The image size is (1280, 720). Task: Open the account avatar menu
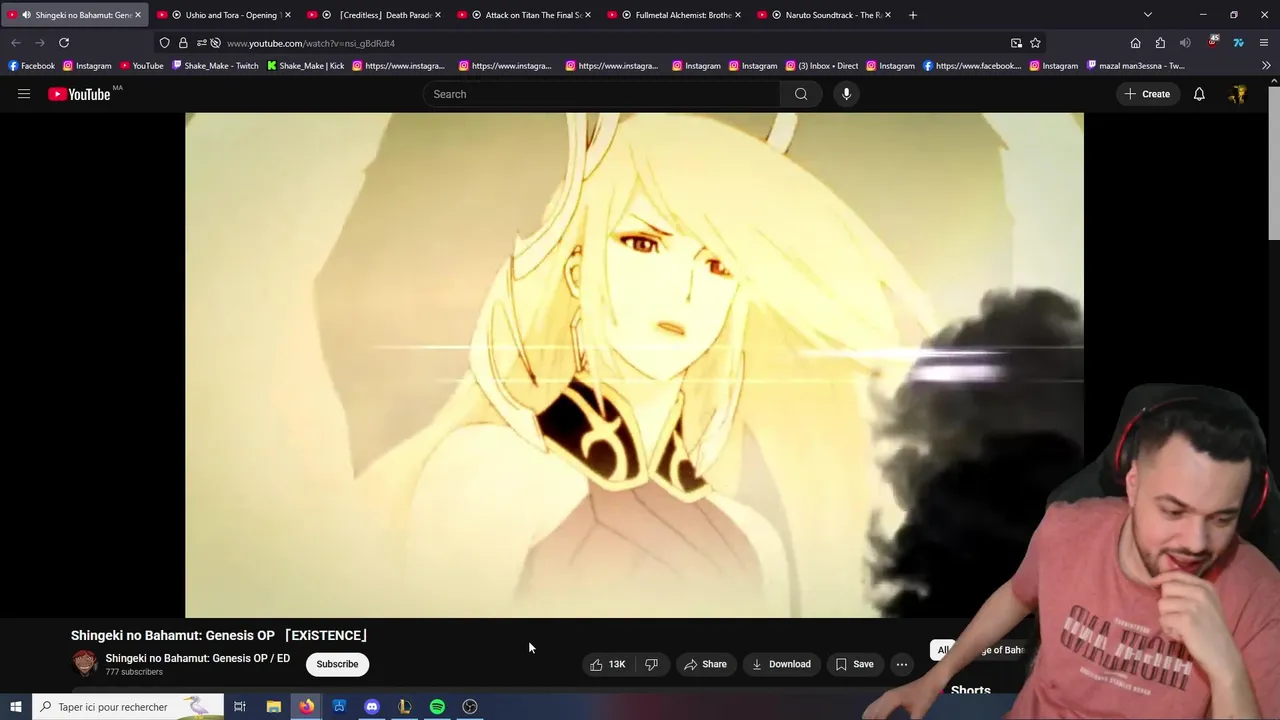(1238, 94)
